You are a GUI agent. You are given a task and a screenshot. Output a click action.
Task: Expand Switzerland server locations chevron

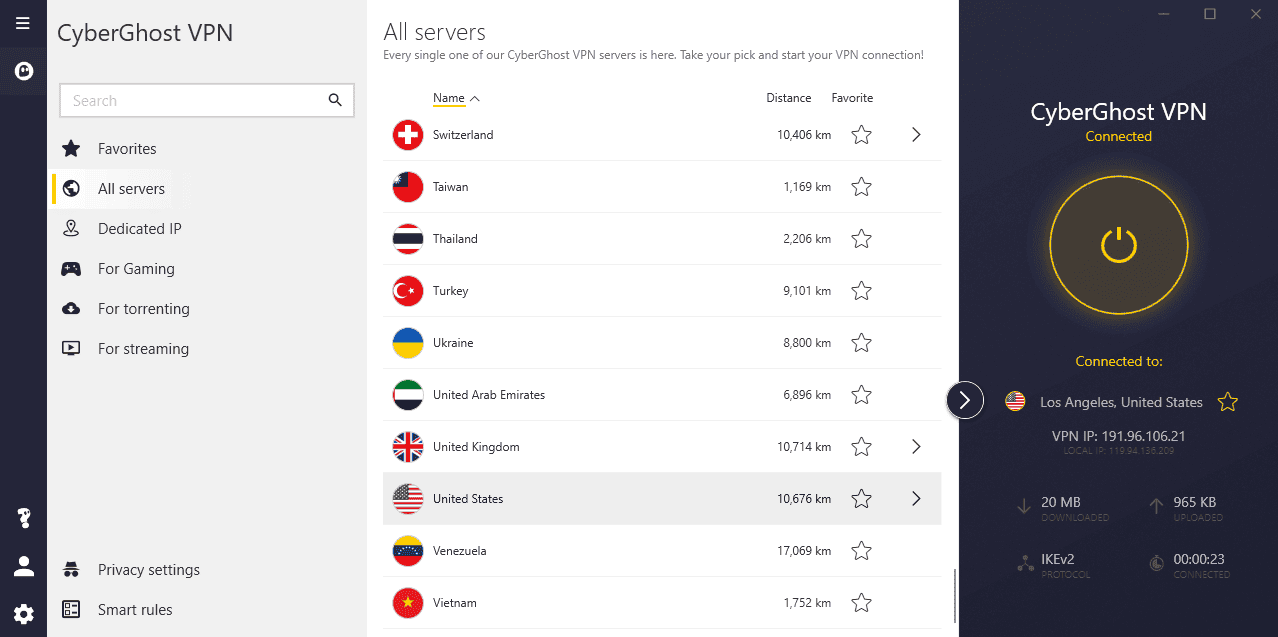click(916, 135)
